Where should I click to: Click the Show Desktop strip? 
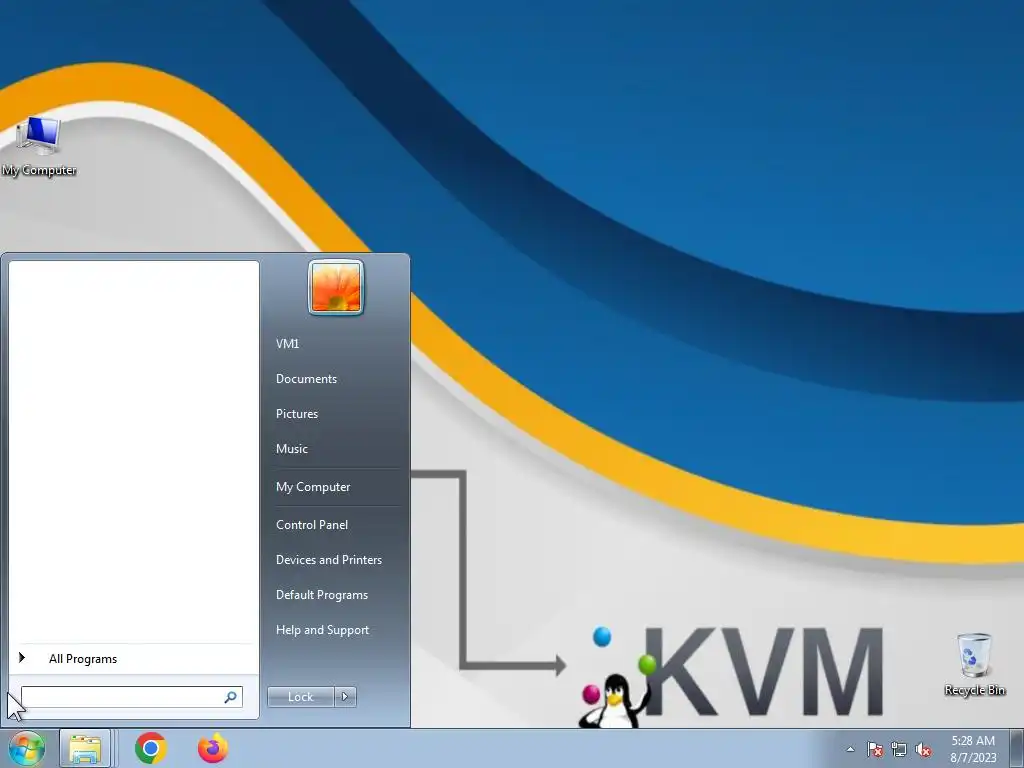tap(1017, 748)
